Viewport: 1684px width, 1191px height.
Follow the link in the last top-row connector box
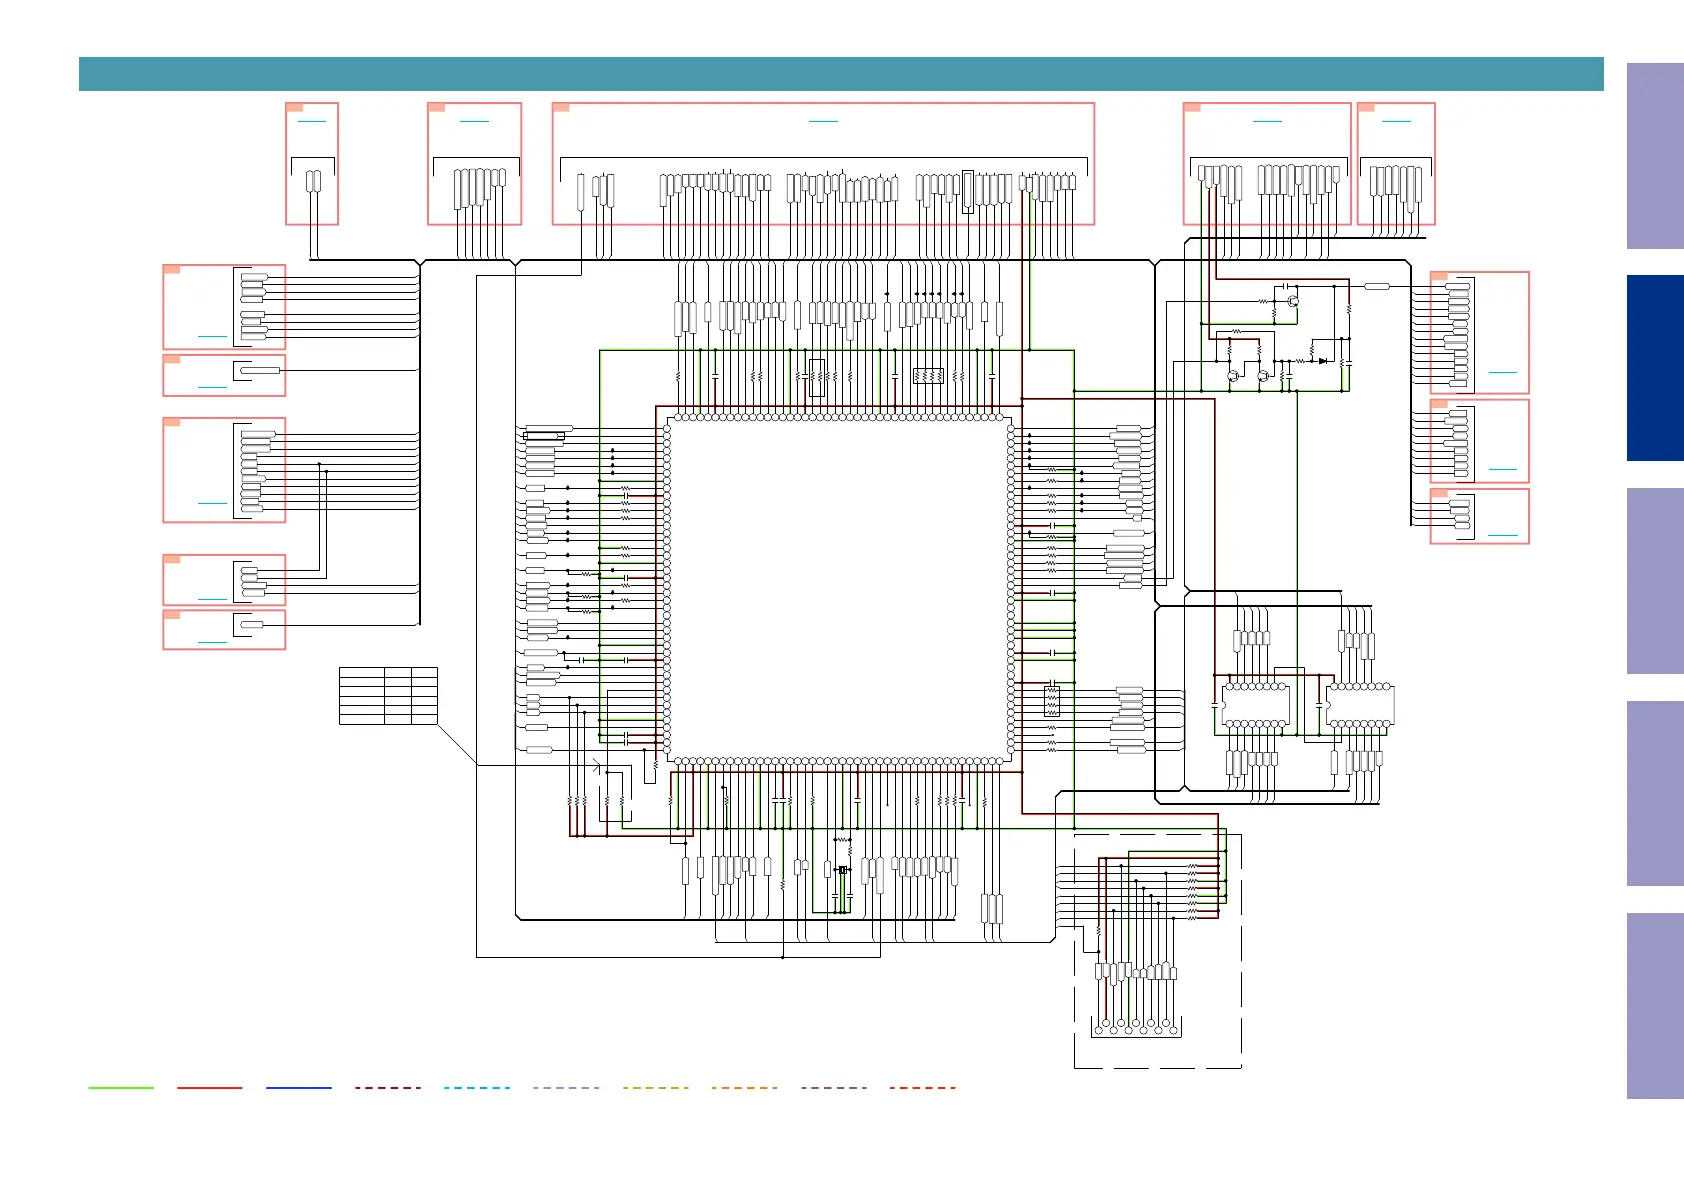[1396, 121]
